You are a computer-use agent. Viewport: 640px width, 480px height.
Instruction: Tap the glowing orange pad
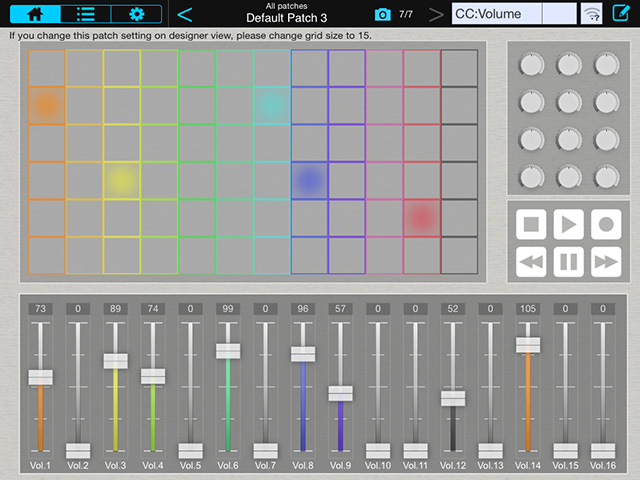47,105
